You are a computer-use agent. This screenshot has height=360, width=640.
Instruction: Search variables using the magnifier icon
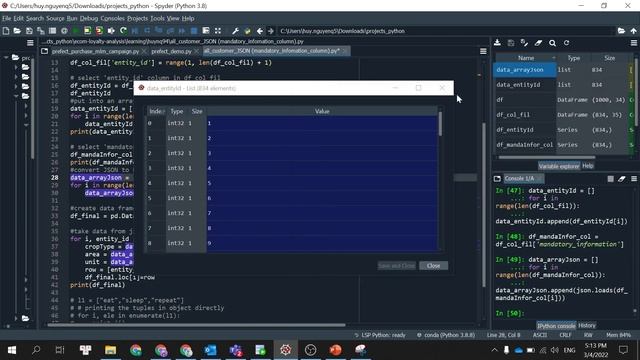552,42
